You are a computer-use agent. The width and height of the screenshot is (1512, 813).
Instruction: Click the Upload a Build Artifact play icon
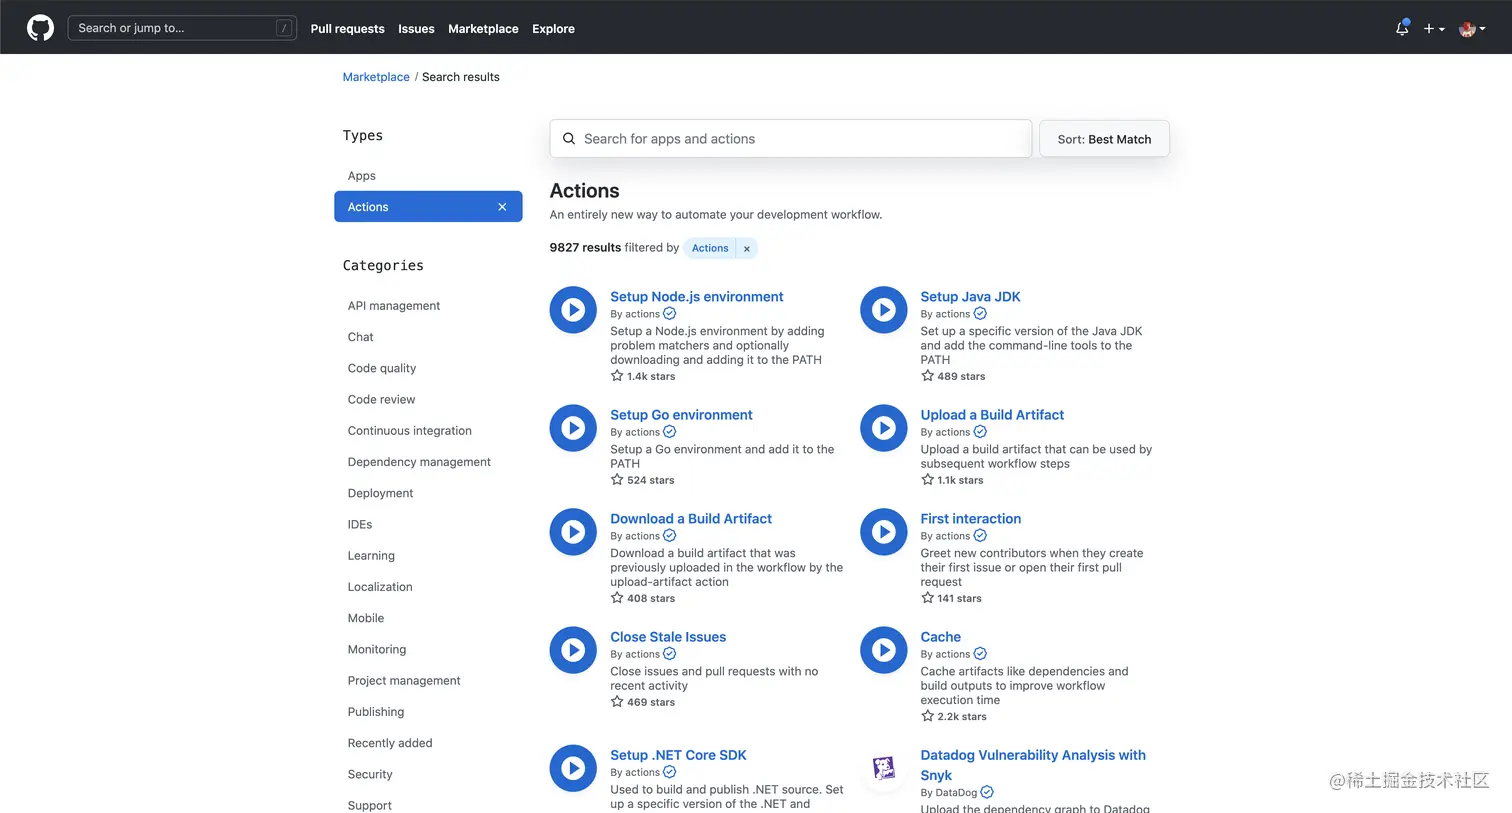pyautogui.click(x=884, y=428)
